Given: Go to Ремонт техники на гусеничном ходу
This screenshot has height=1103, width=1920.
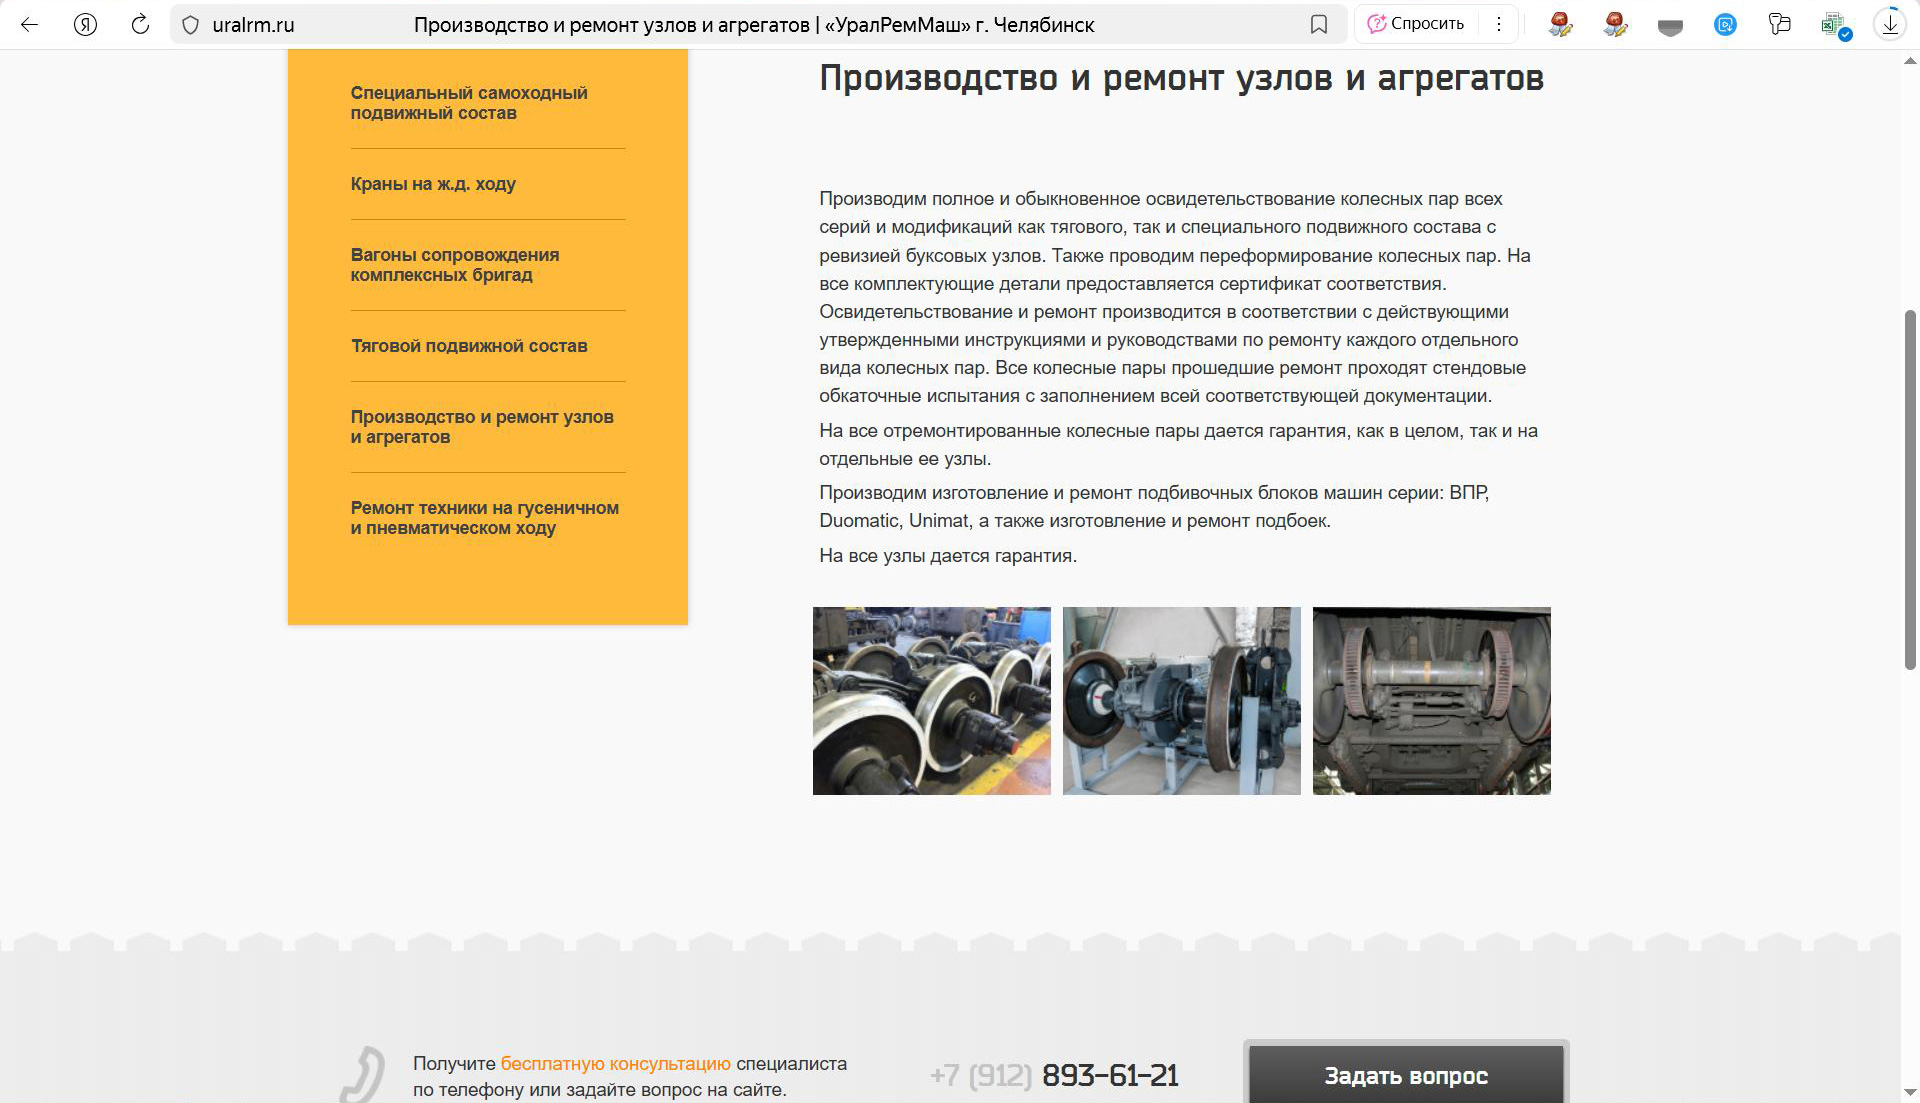Looking at the screenshot, I should pyautogui.click(x=484, y=518).
